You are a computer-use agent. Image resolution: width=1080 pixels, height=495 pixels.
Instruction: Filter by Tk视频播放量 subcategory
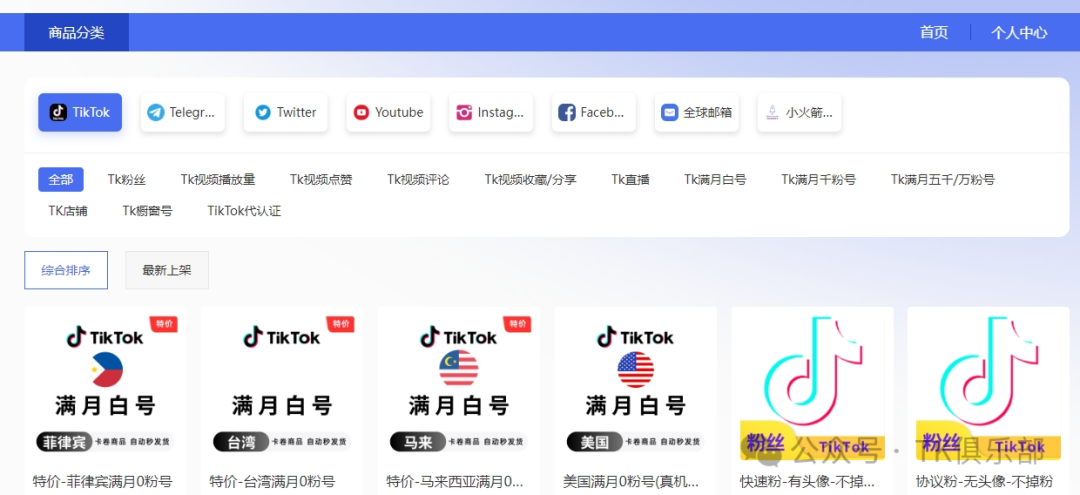pyautogui.click(x=218, y=180)
